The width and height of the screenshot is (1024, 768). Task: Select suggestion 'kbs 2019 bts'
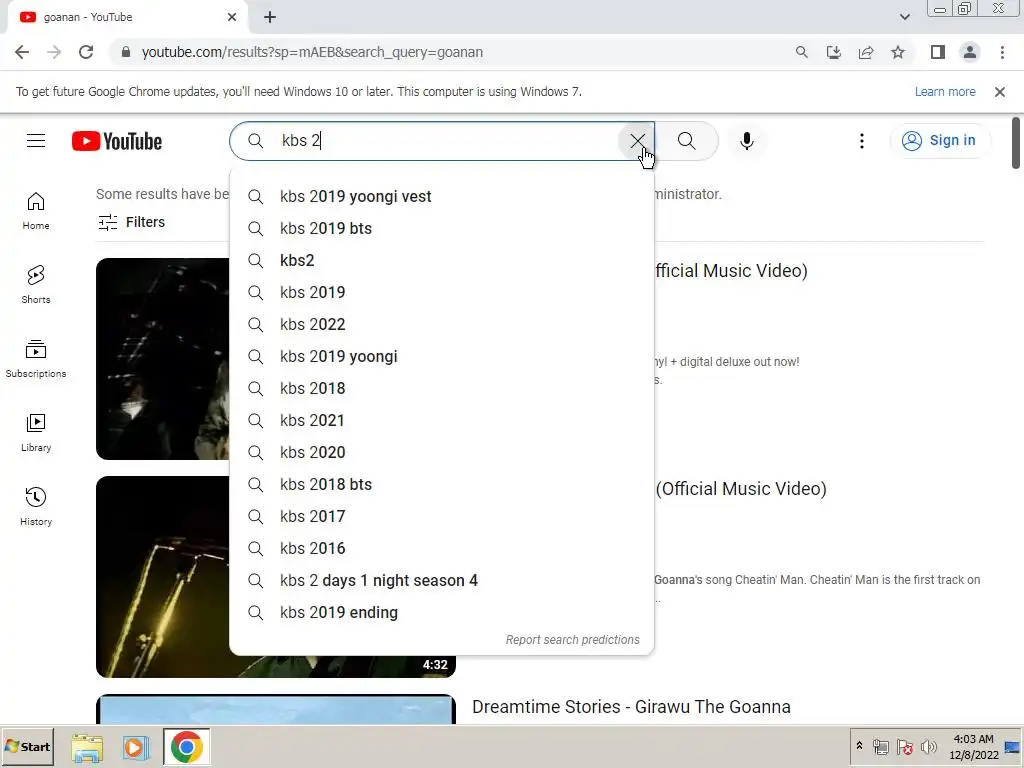(x=441, y=229)
